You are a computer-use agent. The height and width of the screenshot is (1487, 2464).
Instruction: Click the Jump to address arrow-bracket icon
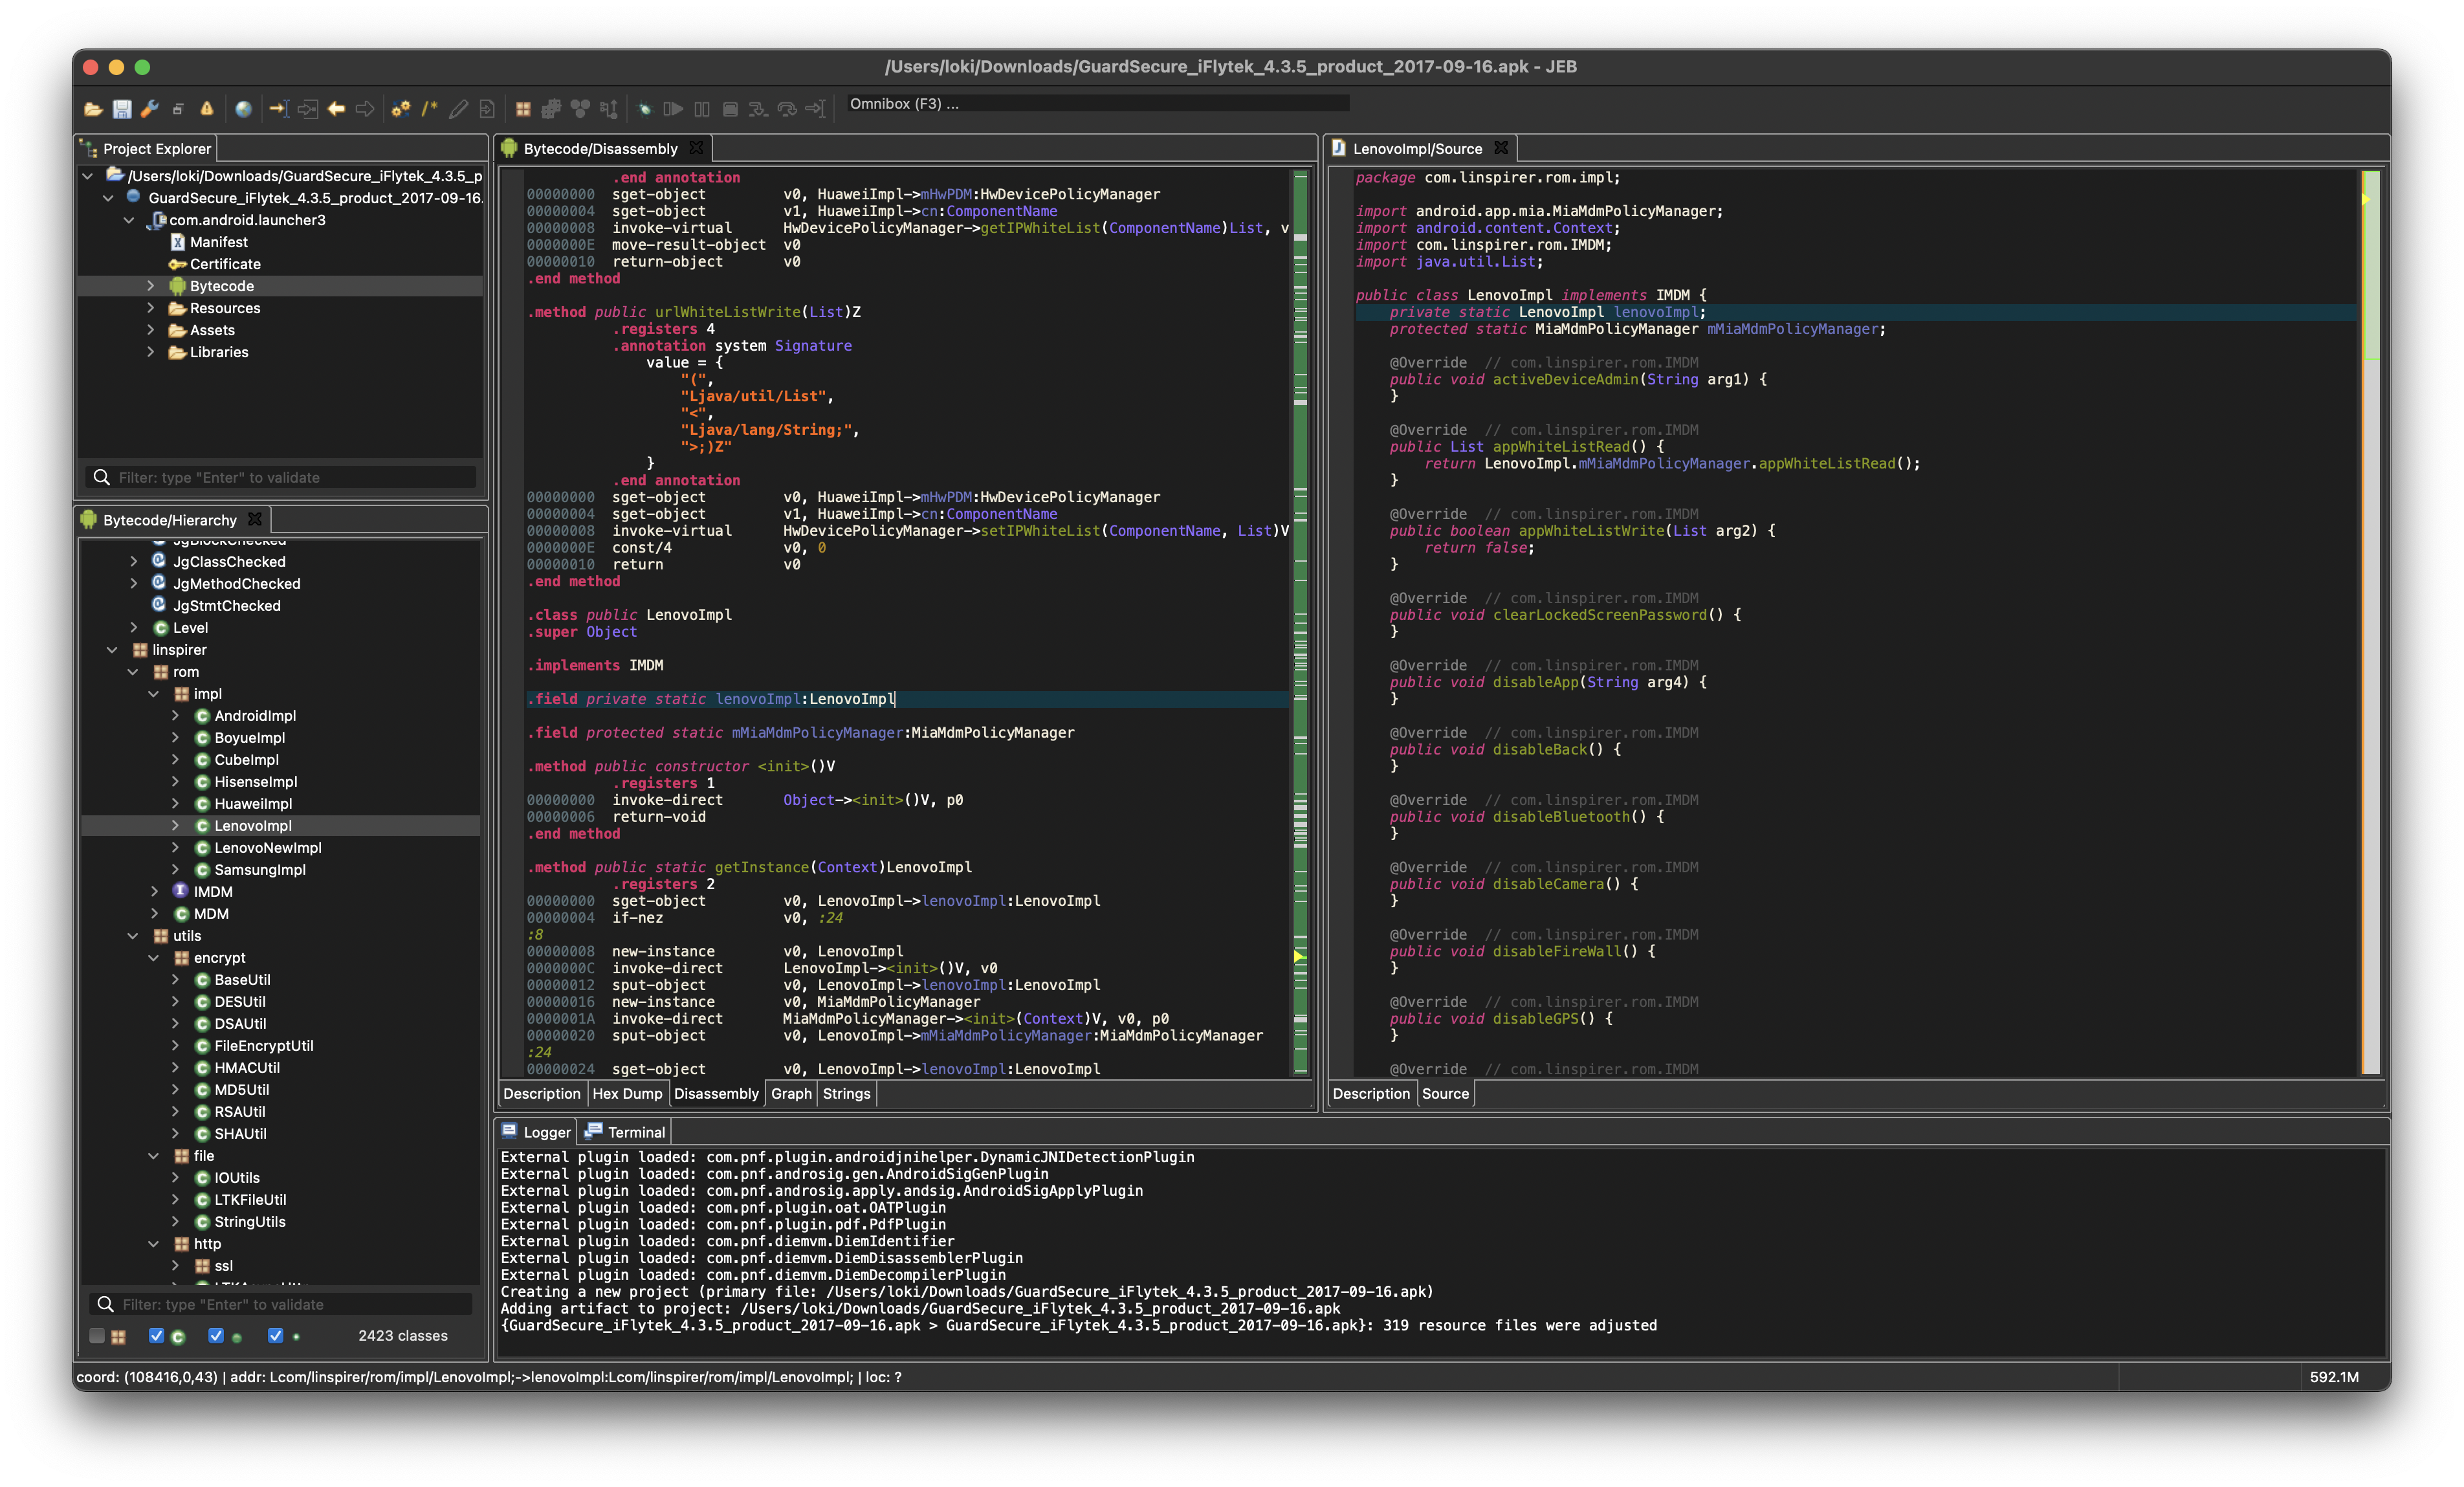point(279,109)
